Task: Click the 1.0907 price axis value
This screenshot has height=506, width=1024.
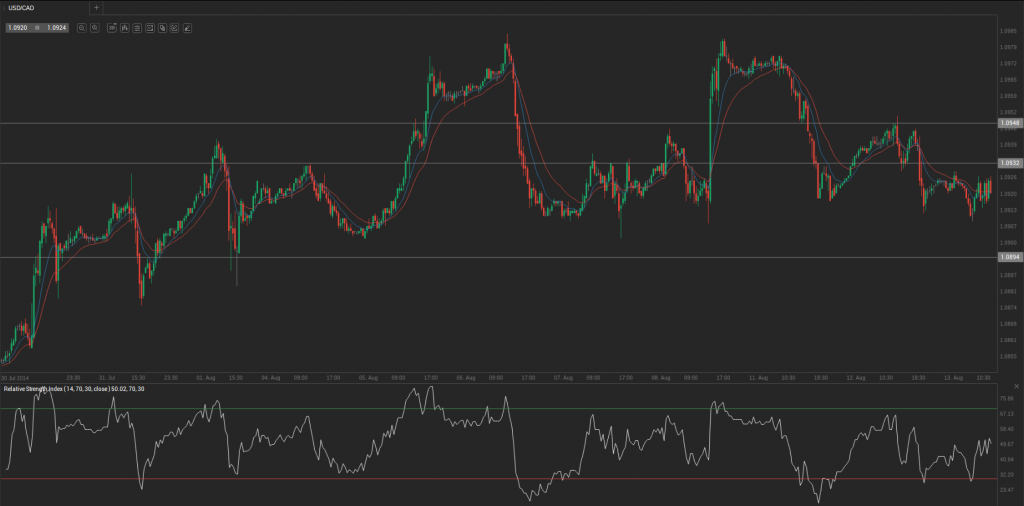Action: (1007, 226)
